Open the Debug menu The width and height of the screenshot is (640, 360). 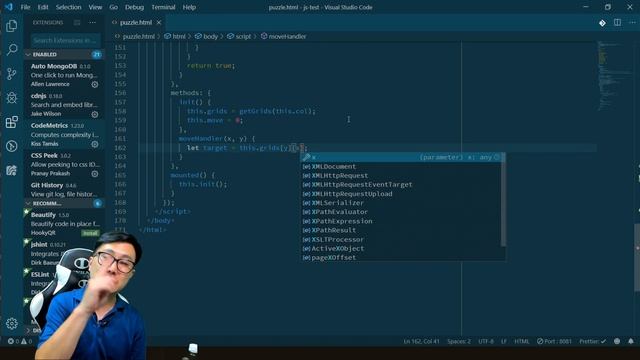point(134,7)
